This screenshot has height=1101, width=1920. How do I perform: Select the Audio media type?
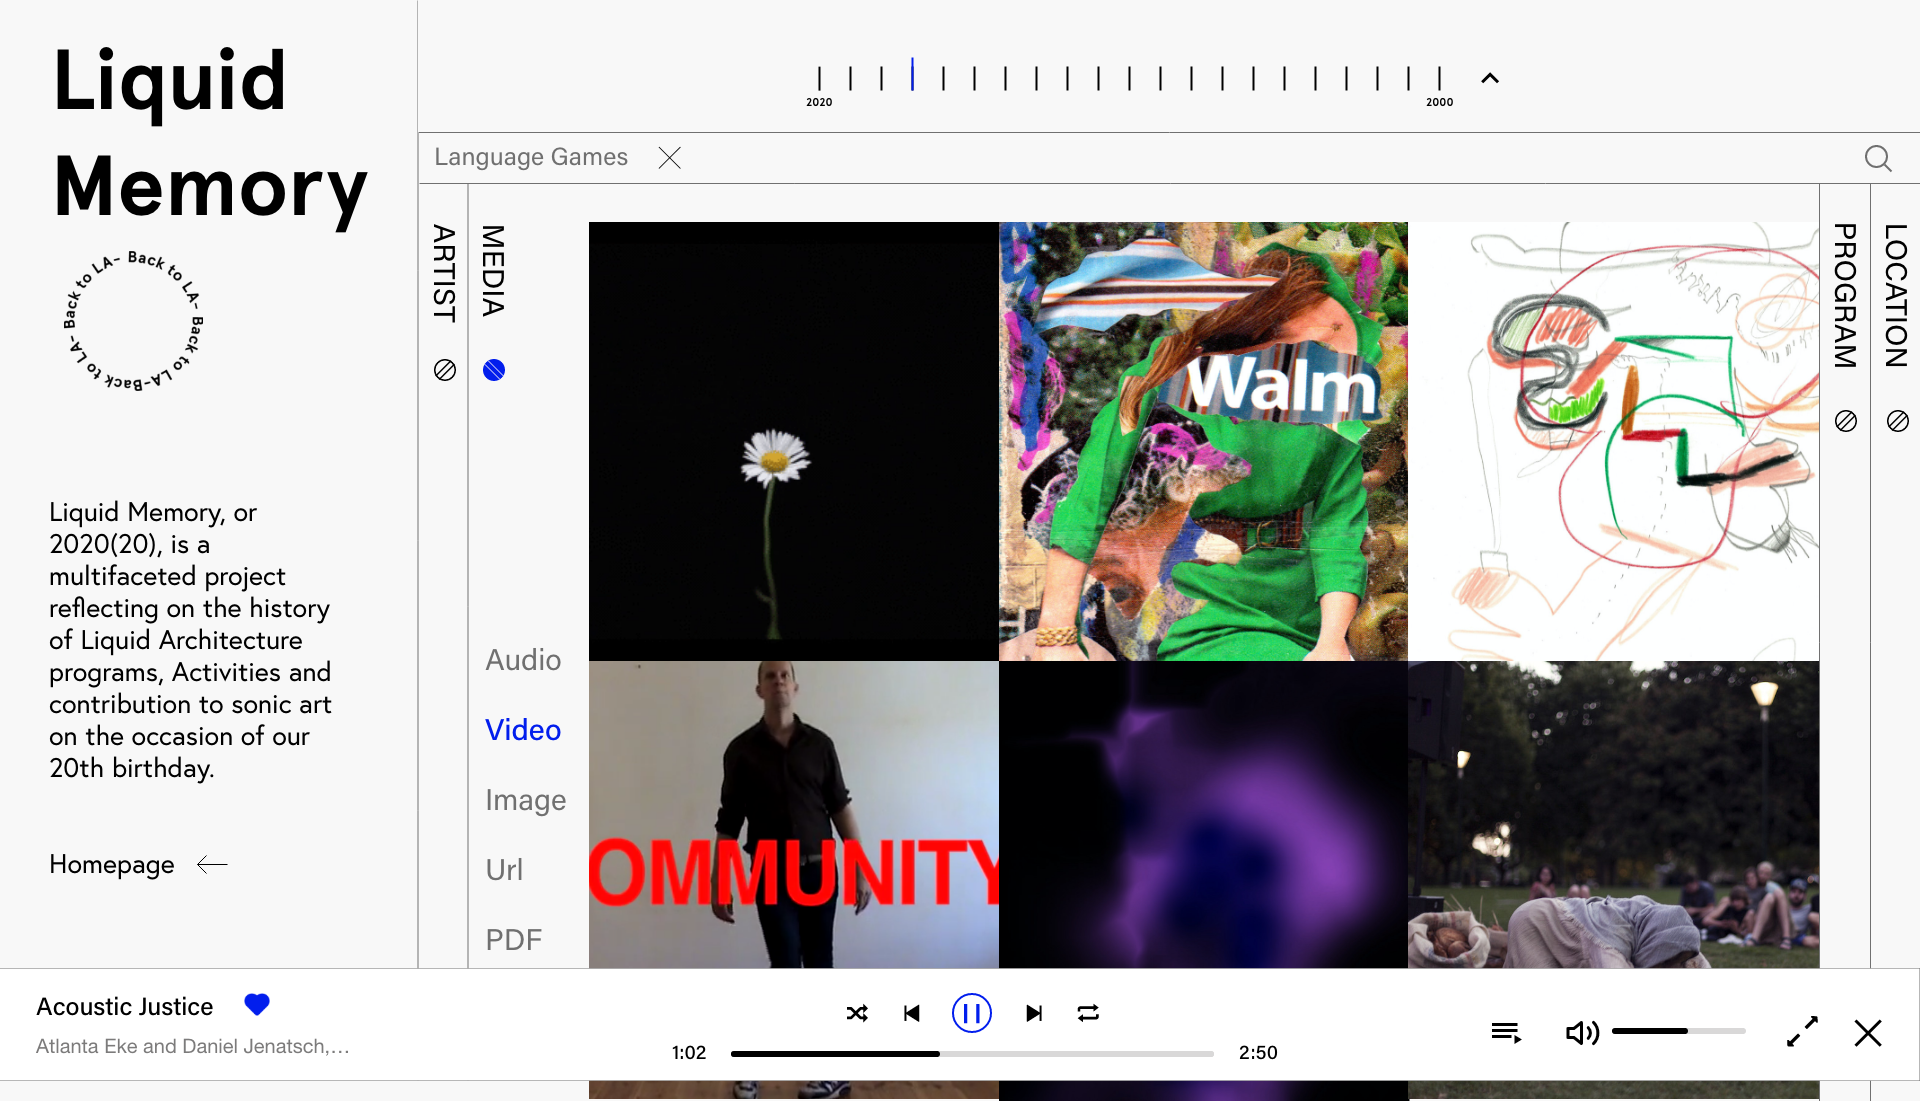tap(523, 660)
